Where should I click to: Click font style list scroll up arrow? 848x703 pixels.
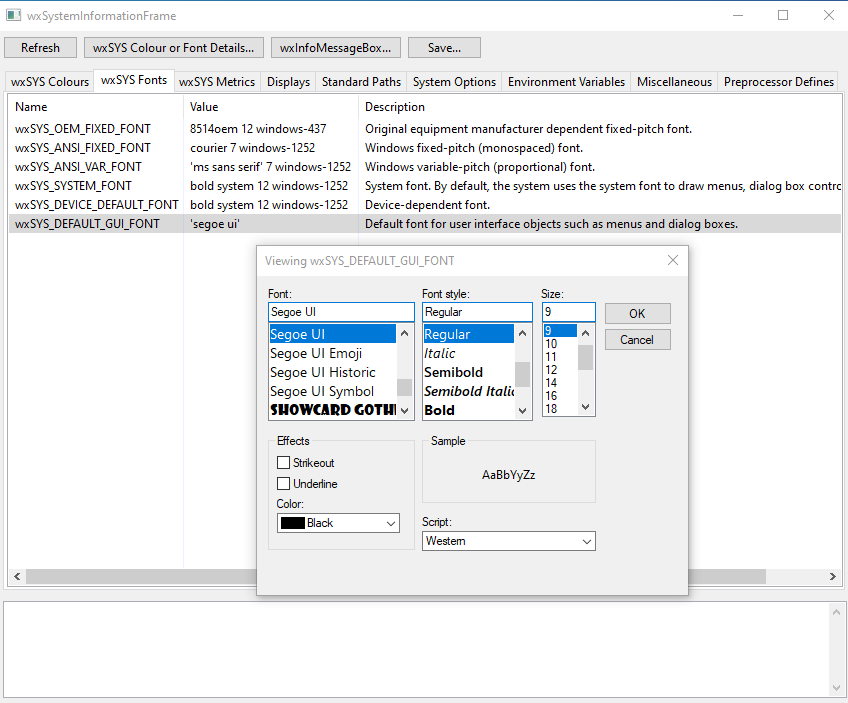pos(522,333)
